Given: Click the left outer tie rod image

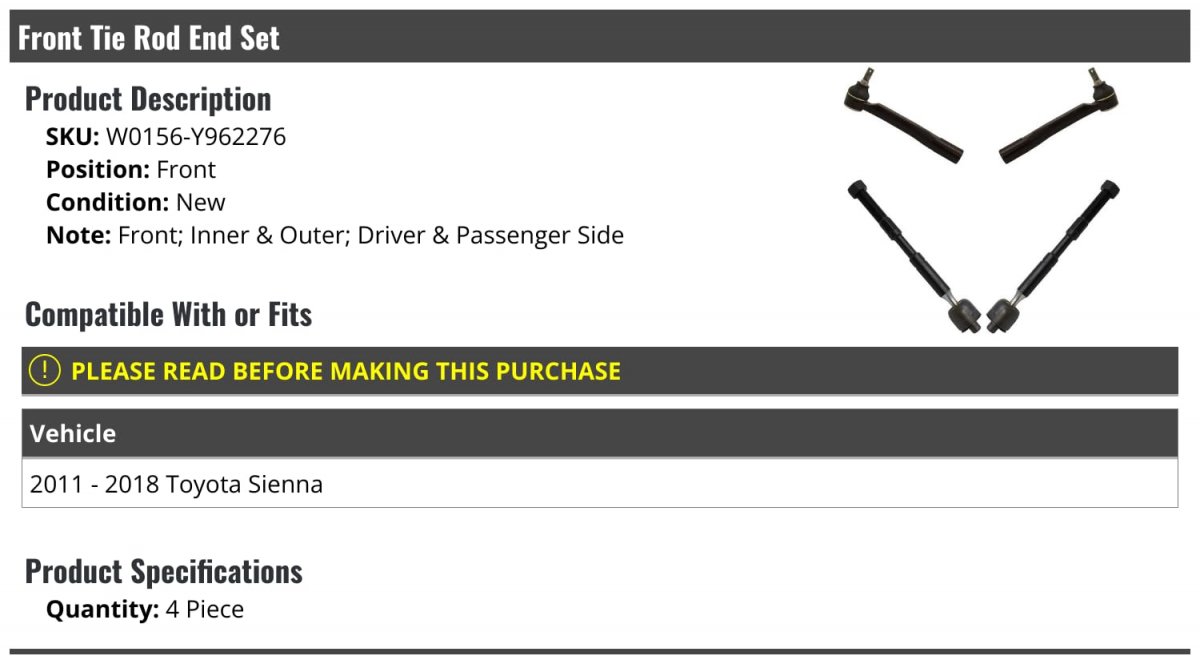Looking at the screenshot, I should pos(904,116).
